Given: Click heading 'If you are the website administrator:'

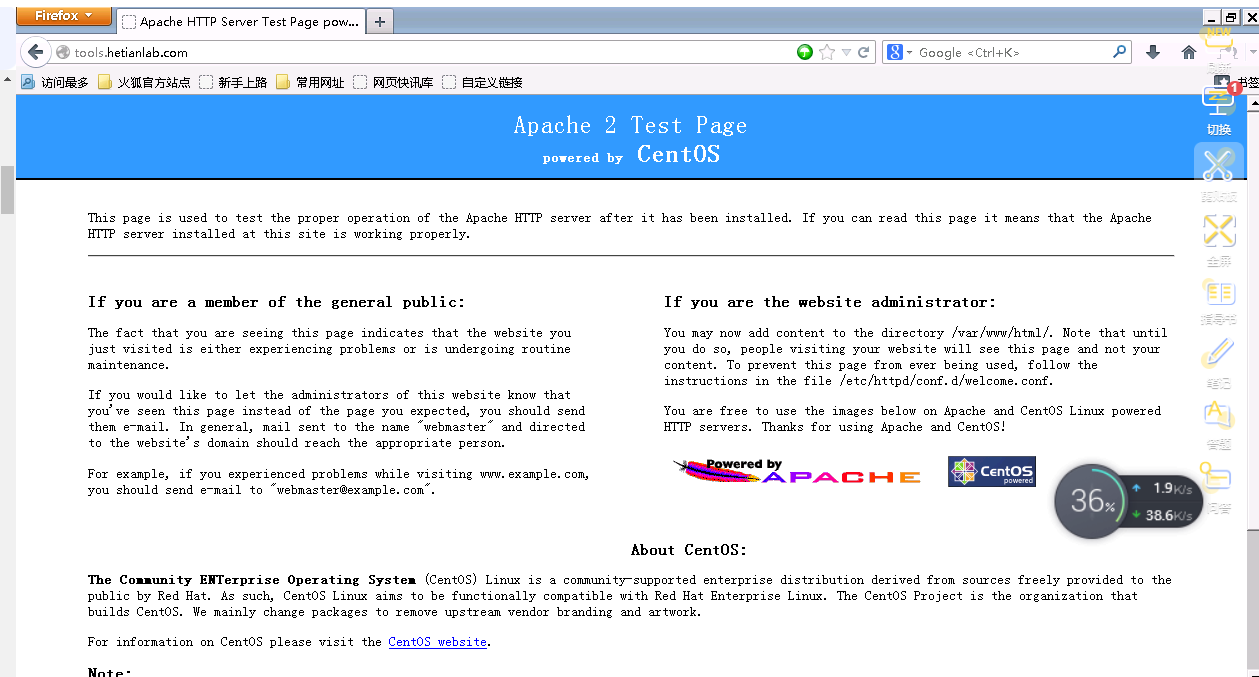Looking at the screenshot, I should pyautogui.click(x=830, y=302).
